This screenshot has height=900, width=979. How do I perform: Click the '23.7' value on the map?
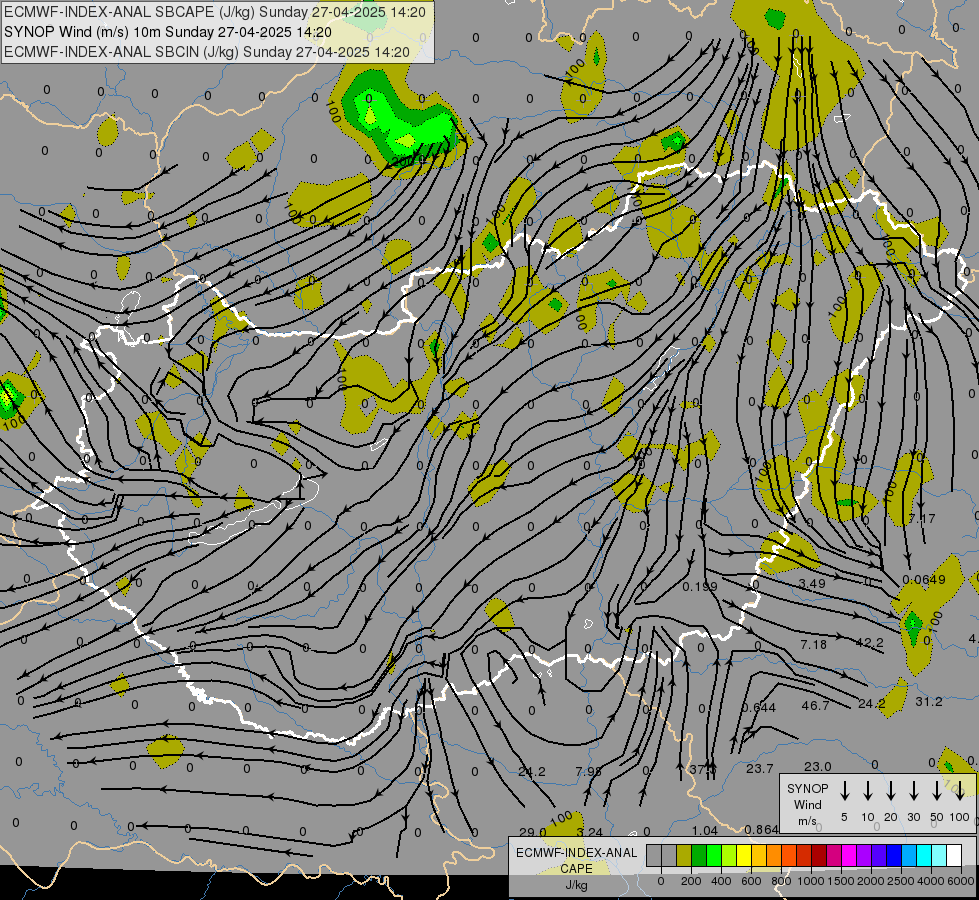[760, 769]
